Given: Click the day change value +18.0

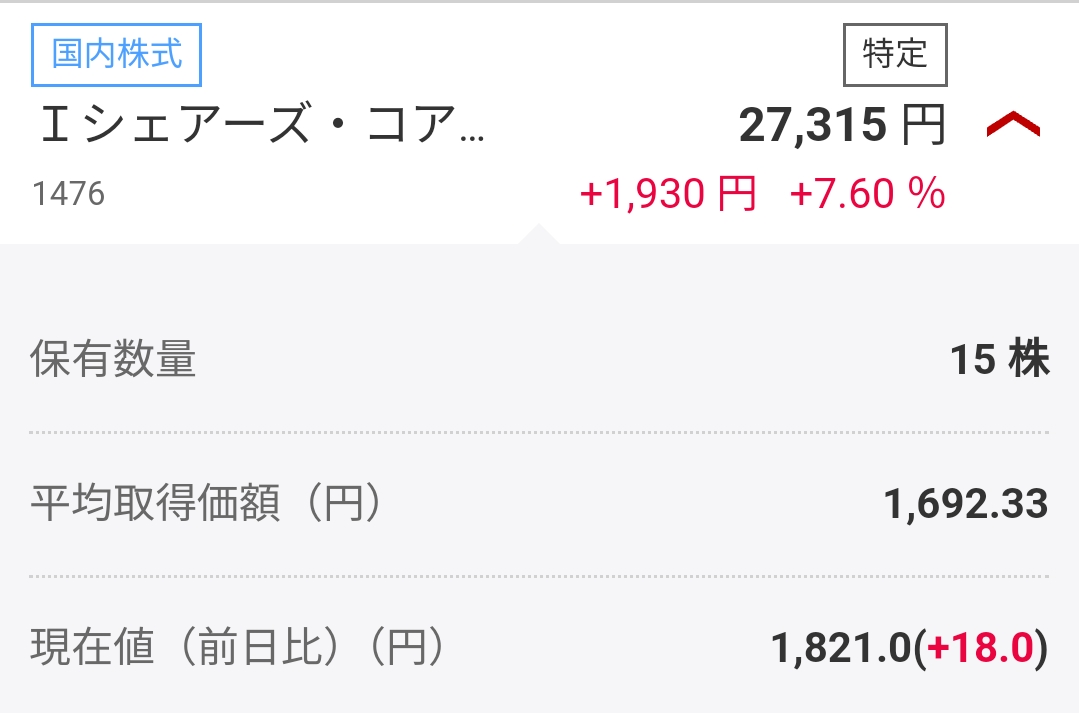Looking at the screenshot, I should click(x=980, y=648).
